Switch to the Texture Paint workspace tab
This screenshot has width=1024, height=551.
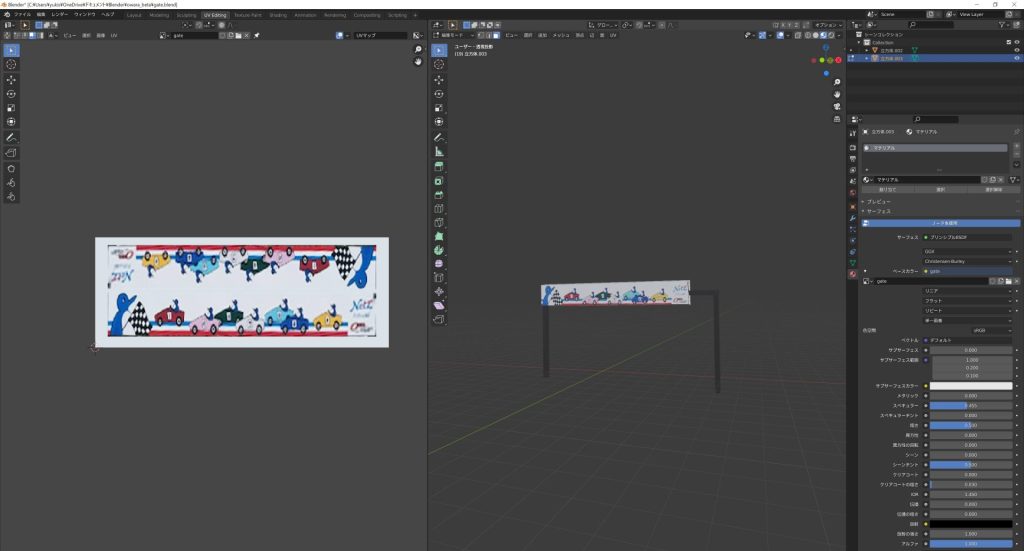click(x=249, y=15)
